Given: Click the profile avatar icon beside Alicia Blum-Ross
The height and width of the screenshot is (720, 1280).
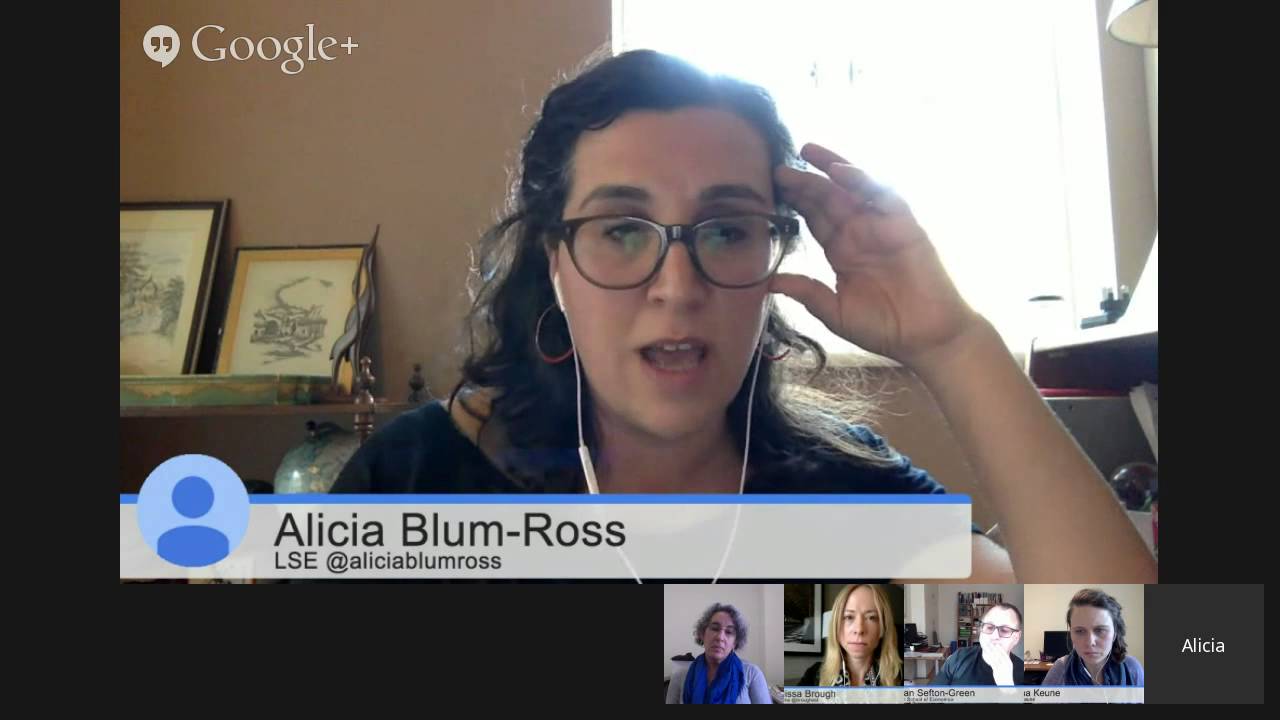Looking at the screenshot, I should [x=193, y=511].
